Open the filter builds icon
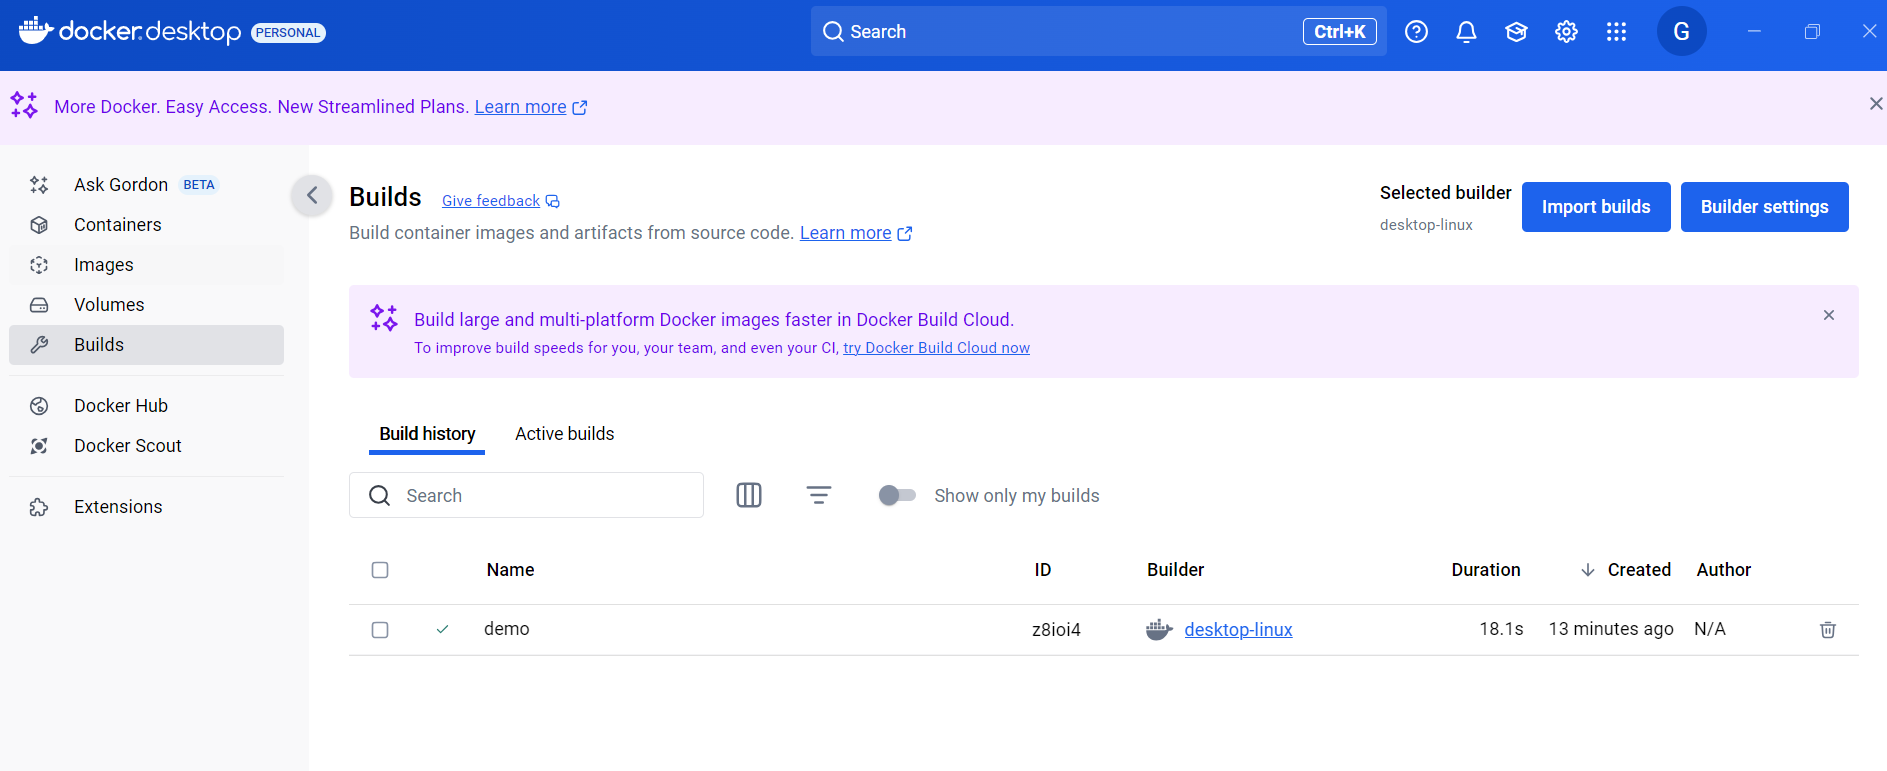This screenshot has height=771, width=1887. pos(819,495)
